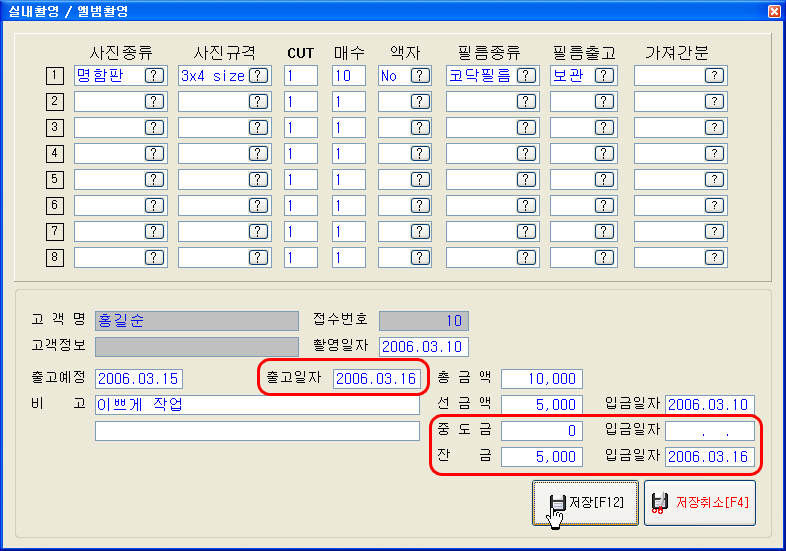Screen dimensions: 786x551
Task: Click the 사진종류 question-mark button in row 8
Action: point(154,258)
